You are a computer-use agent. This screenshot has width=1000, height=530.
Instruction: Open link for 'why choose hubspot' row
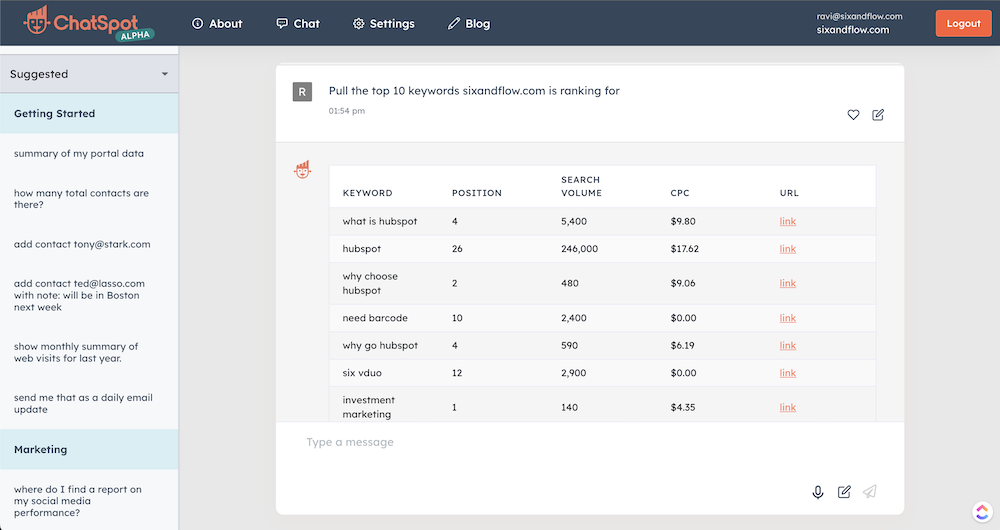point(788,283)
